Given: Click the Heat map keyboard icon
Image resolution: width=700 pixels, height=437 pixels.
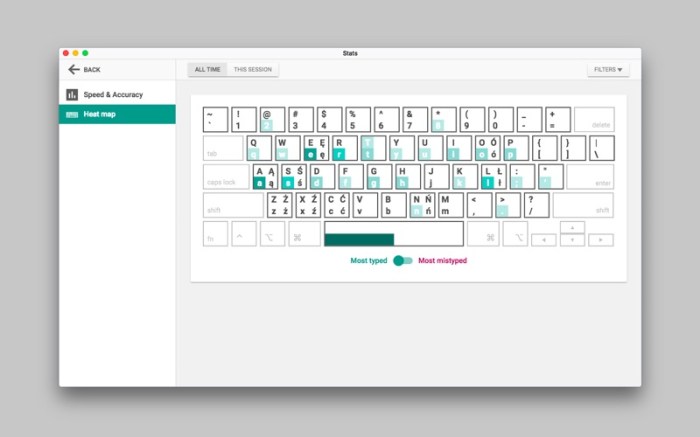Looking at the screenshot, I should coord(72,115).
